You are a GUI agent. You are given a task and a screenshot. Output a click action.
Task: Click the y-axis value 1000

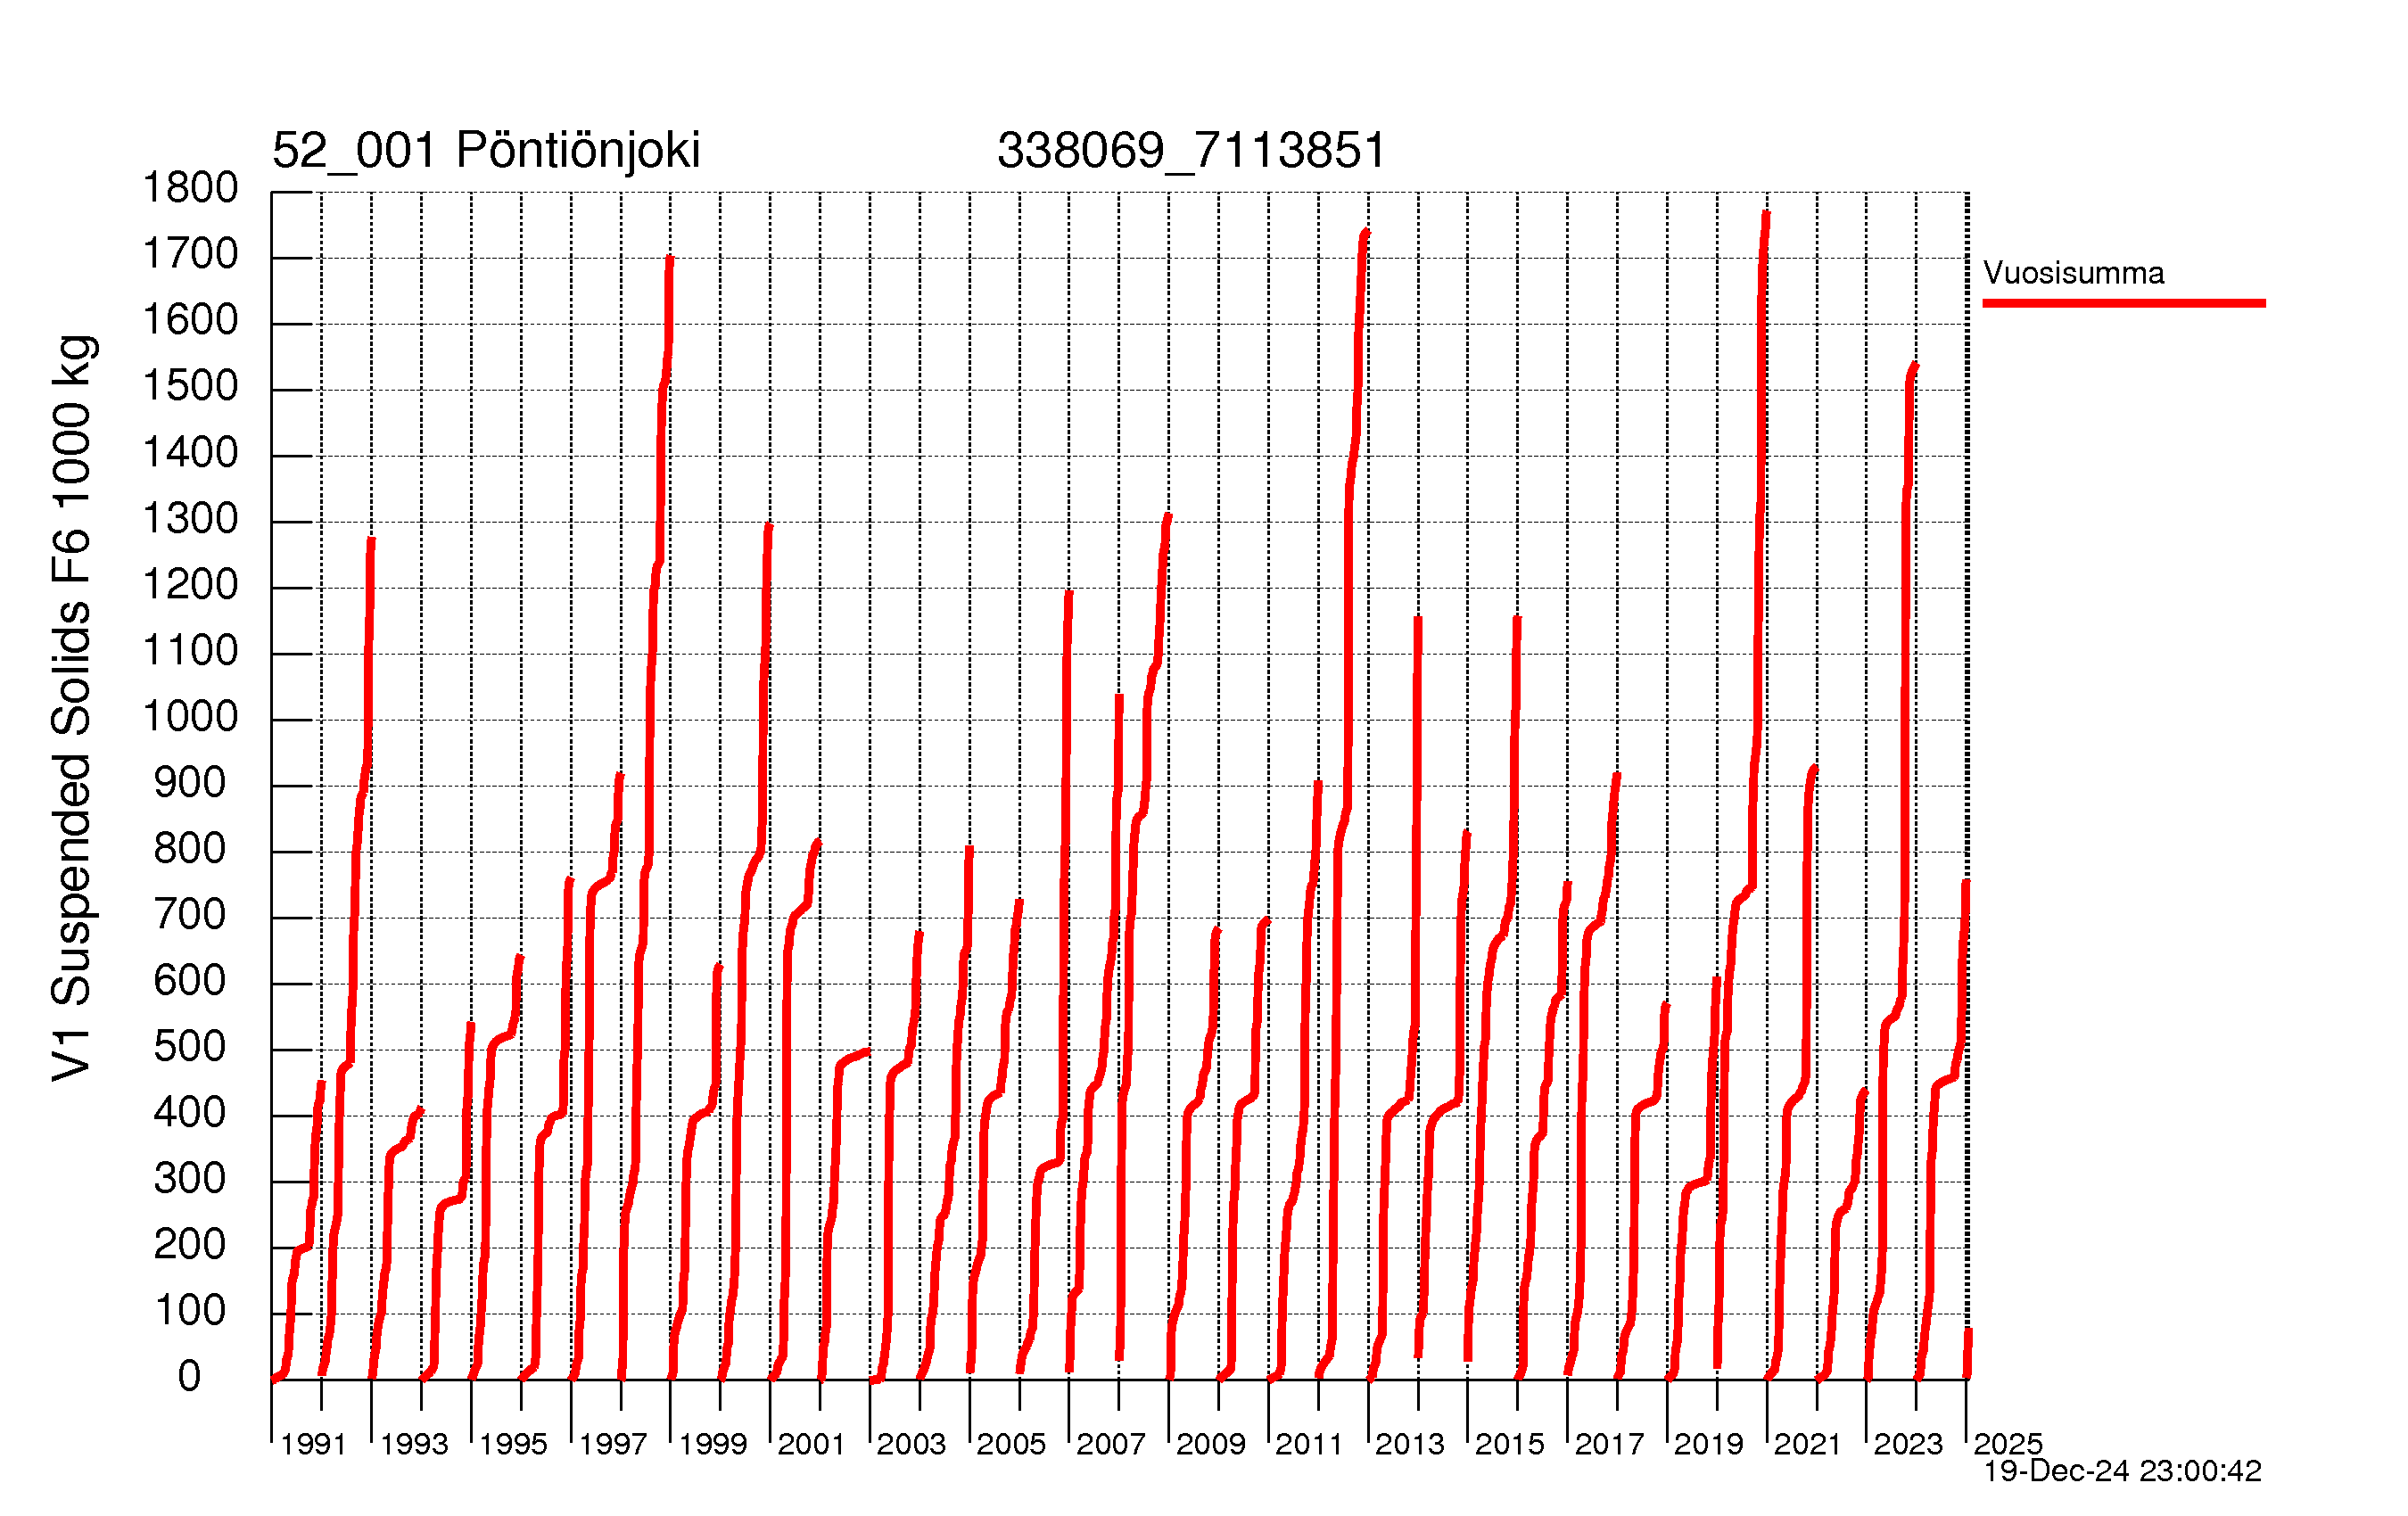pyautogui.click(x=190, y=717)
